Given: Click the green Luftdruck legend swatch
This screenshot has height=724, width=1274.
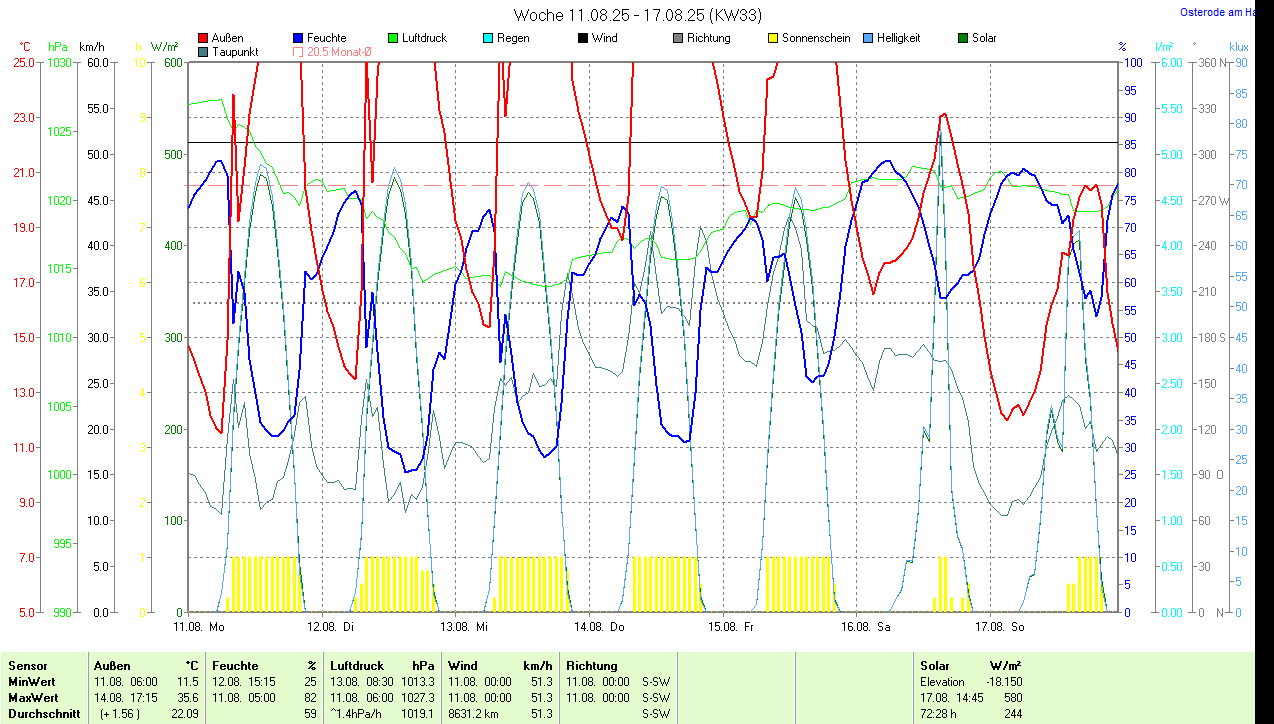Looking at the screenshot, I should tap(393, 38).
